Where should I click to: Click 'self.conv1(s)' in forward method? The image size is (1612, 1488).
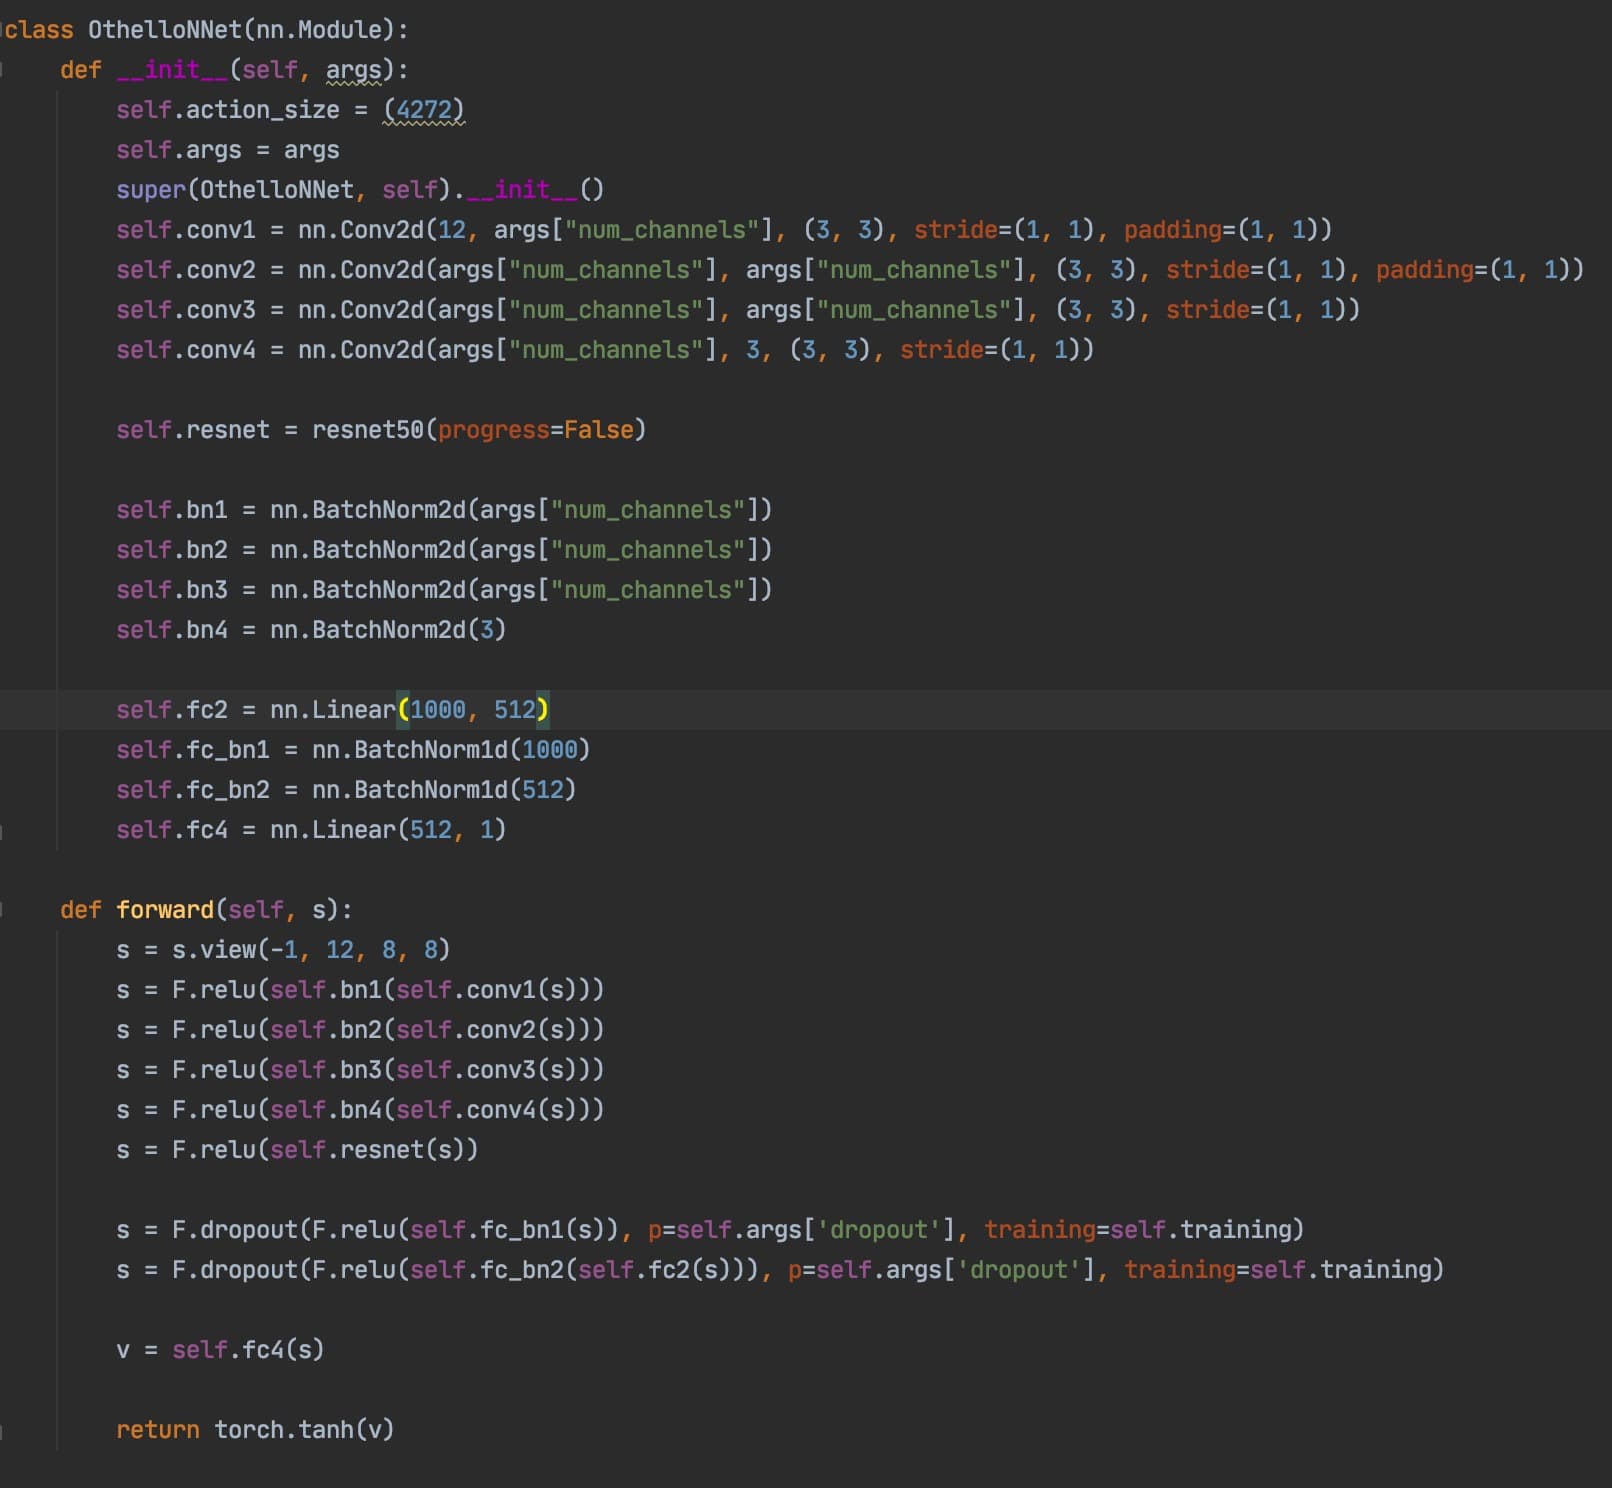[486, 990]
